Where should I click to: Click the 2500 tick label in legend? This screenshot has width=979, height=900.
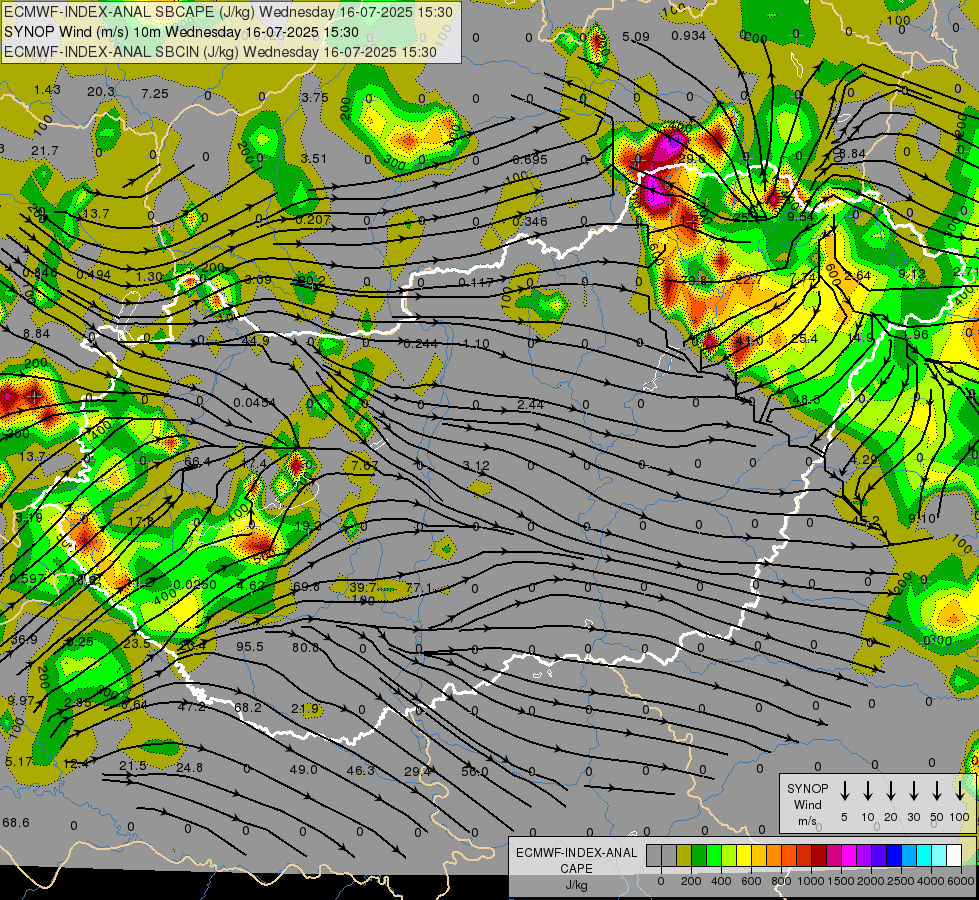(902, 881)
